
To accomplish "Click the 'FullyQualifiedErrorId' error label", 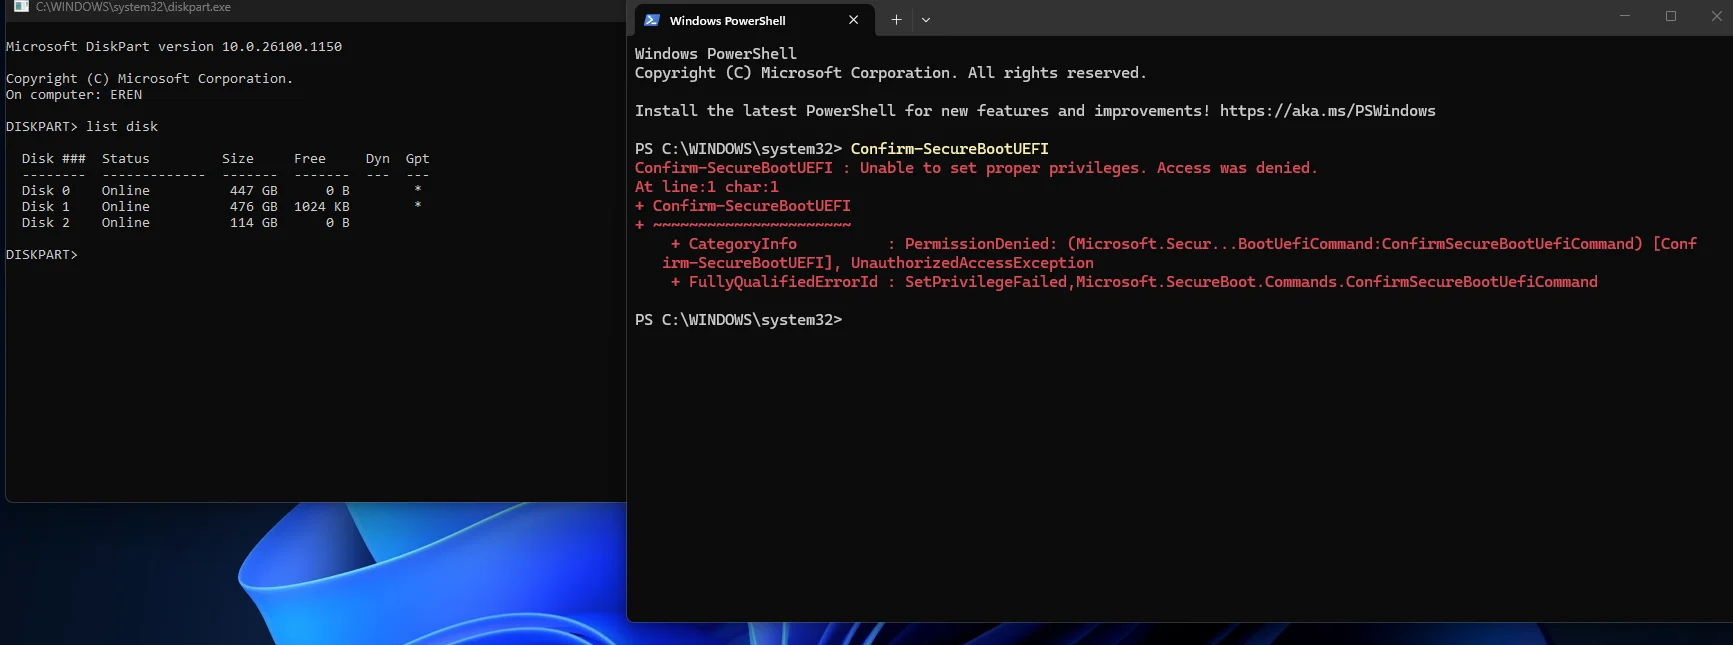I will point(783,282).
